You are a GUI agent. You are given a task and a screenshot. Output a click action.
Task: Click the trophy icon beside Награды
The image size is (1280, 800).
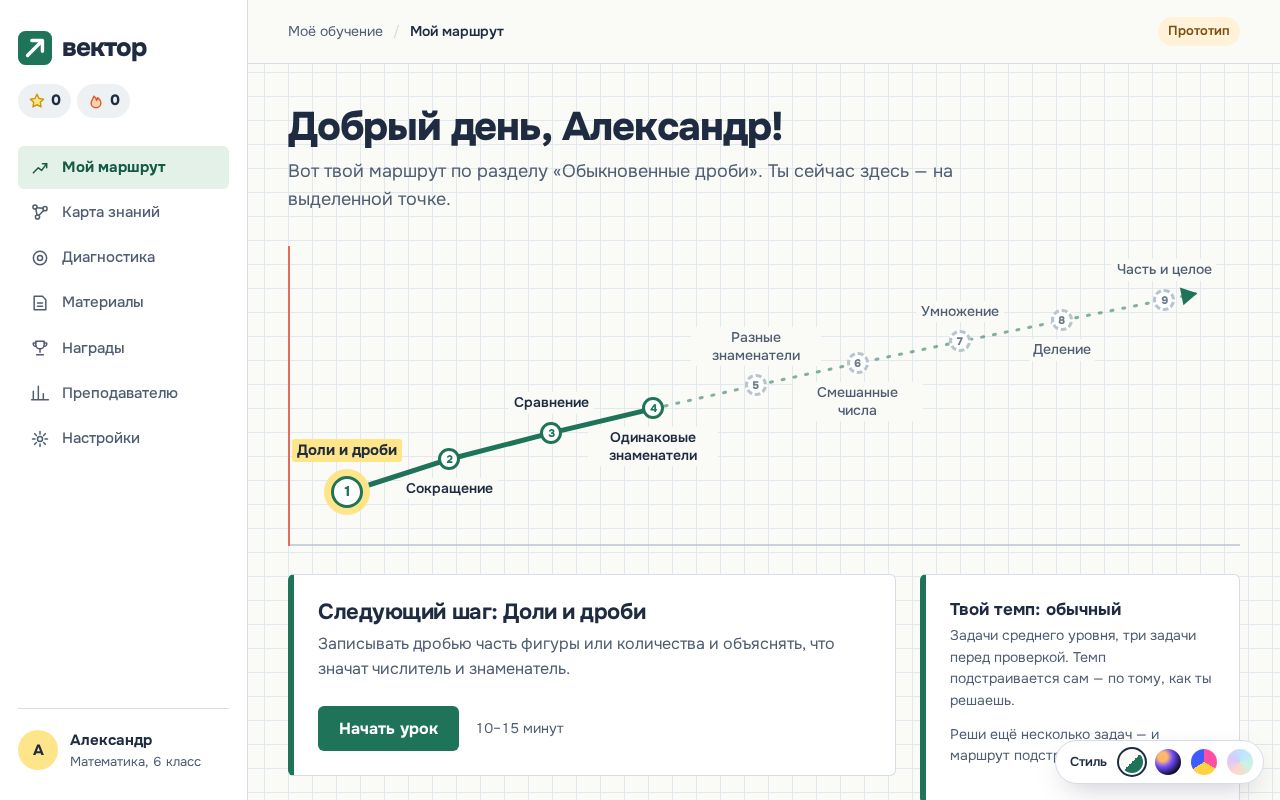[x=40, y=348]
